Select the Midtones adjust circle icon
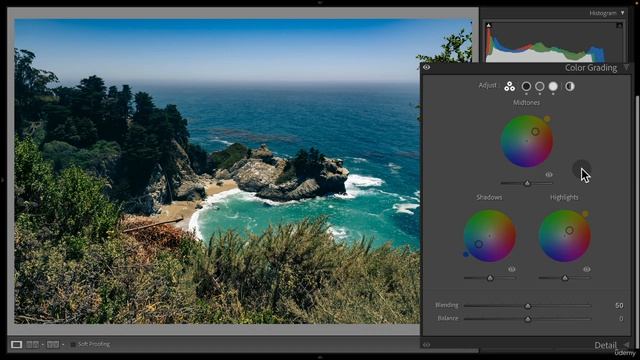The width and height of the screenshot is (640, 360). pyautogui.click(x=540, y=87)
